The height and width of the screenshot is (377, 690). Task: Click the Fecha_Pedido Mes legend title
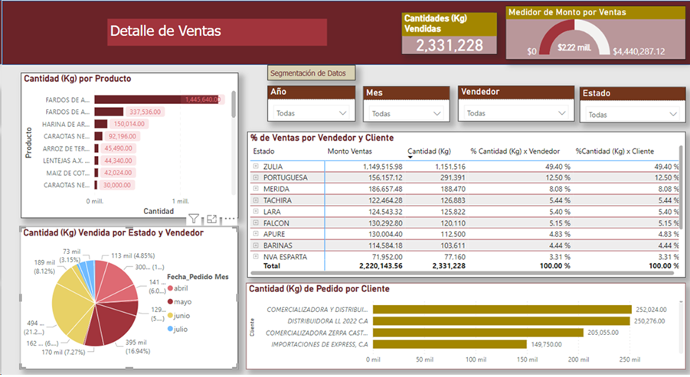[x=198, y=277]
